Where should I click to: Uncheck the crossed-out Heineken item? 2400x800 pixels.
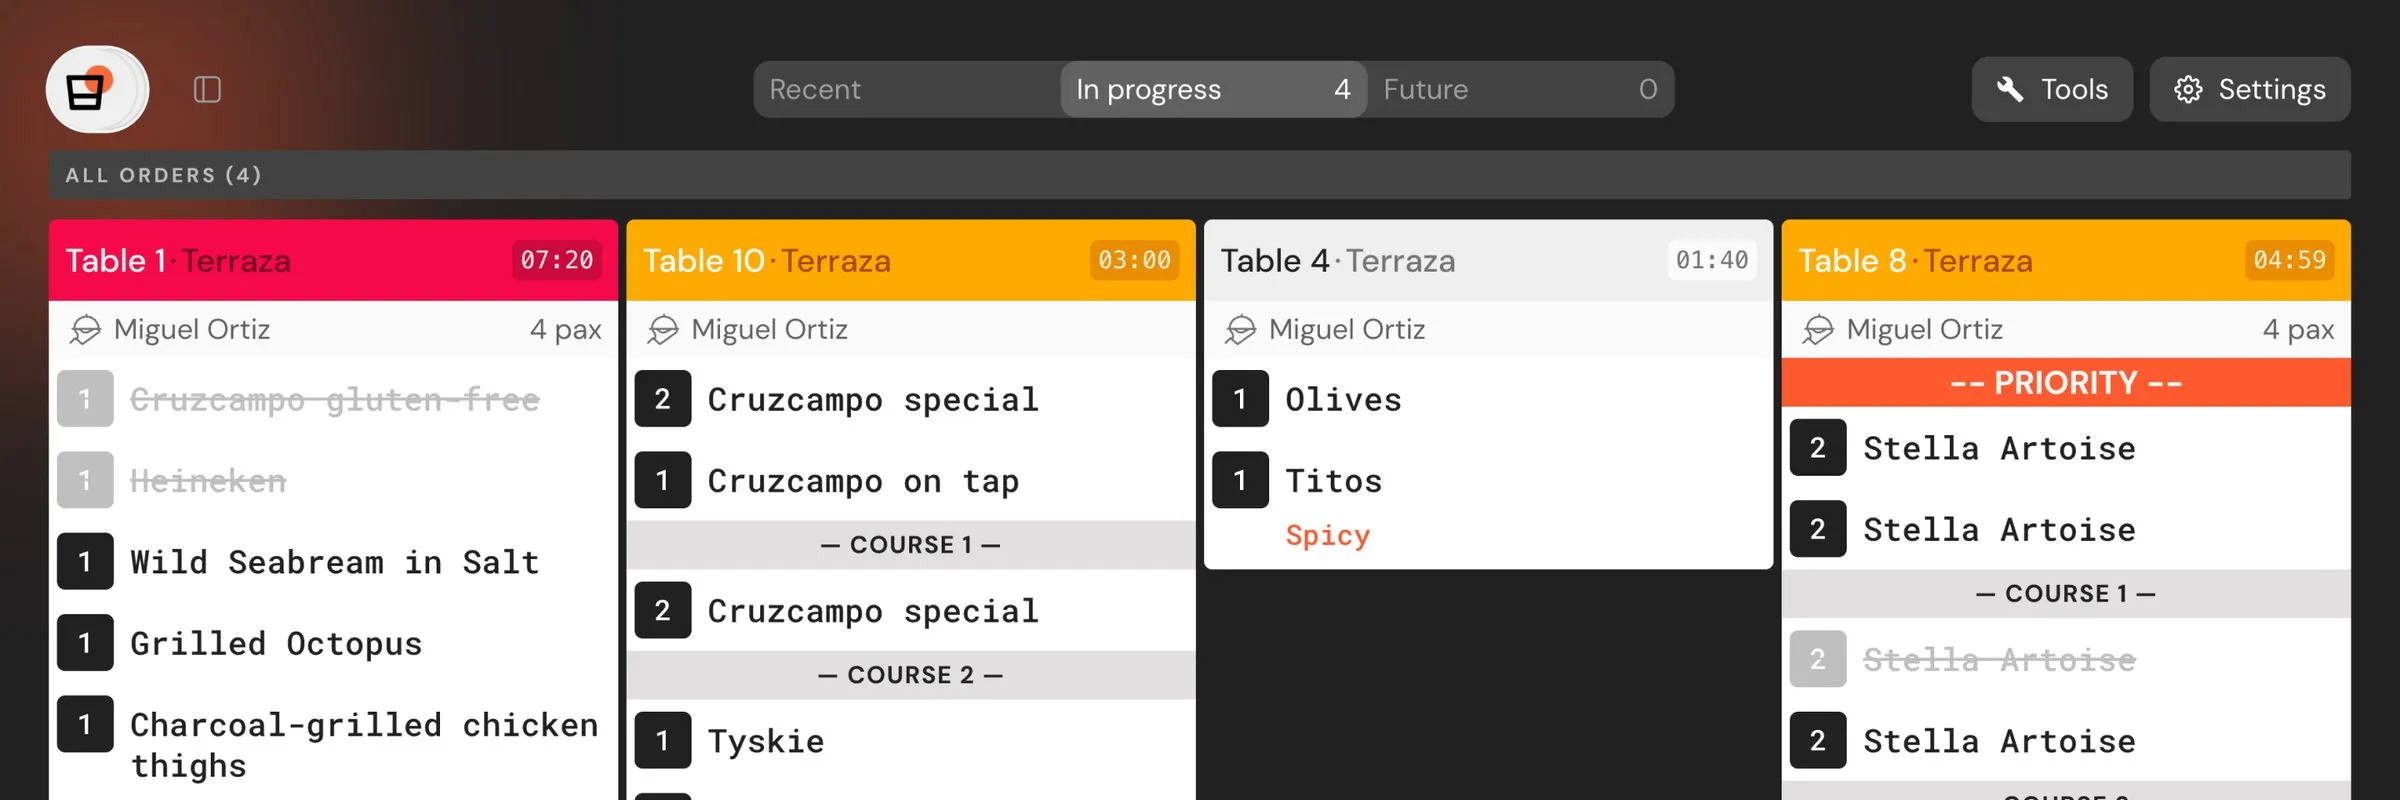[x=208, y=481]
